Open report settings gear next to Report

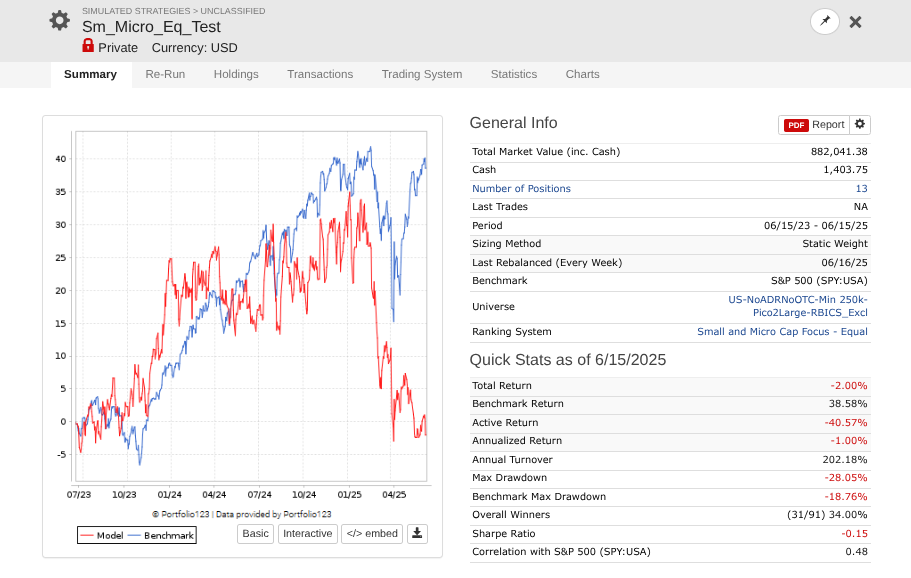click(860, 124)
